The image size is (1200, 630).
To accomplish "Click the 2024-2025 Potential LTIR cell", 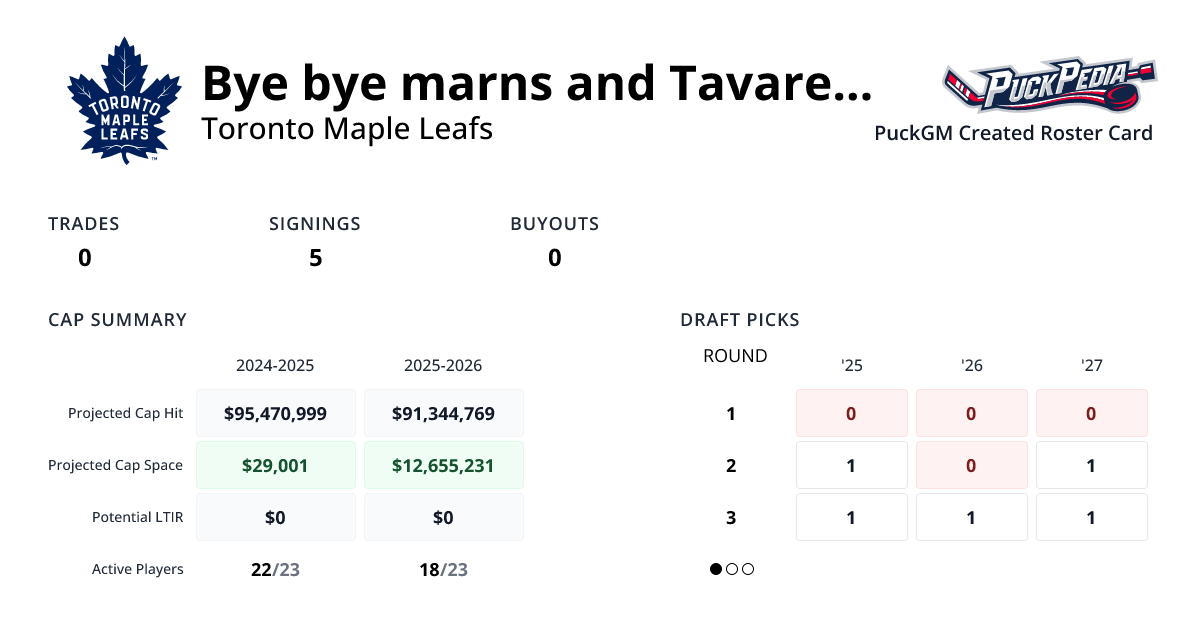I will [275, 517].
